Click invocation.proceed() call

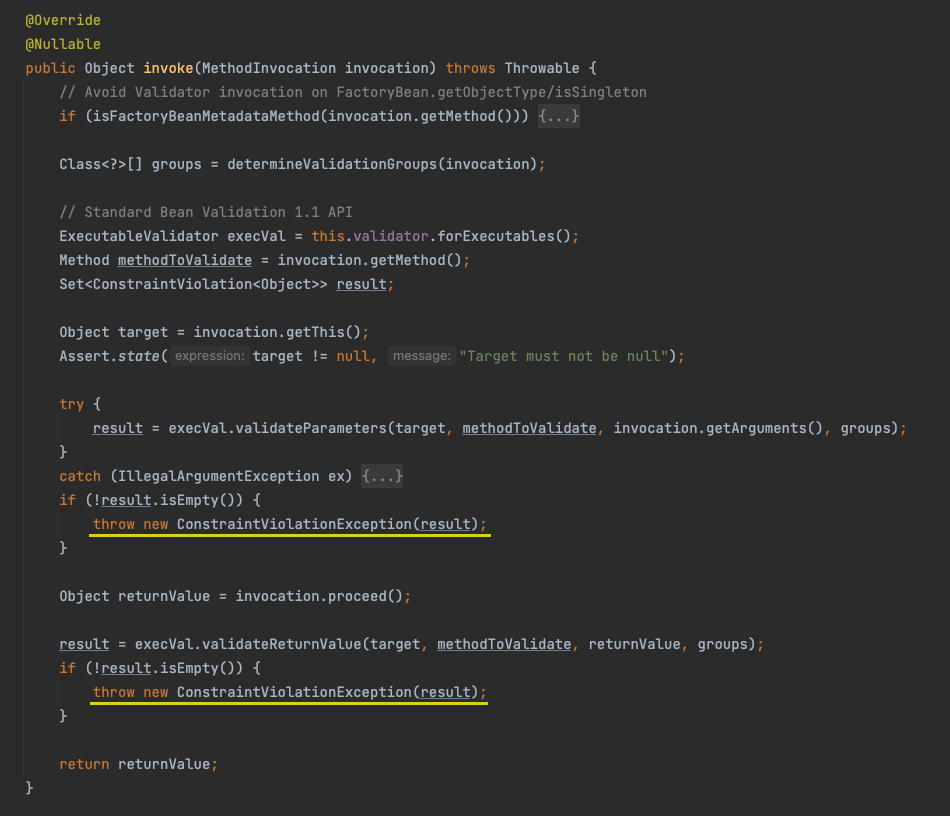click(319, 597)
